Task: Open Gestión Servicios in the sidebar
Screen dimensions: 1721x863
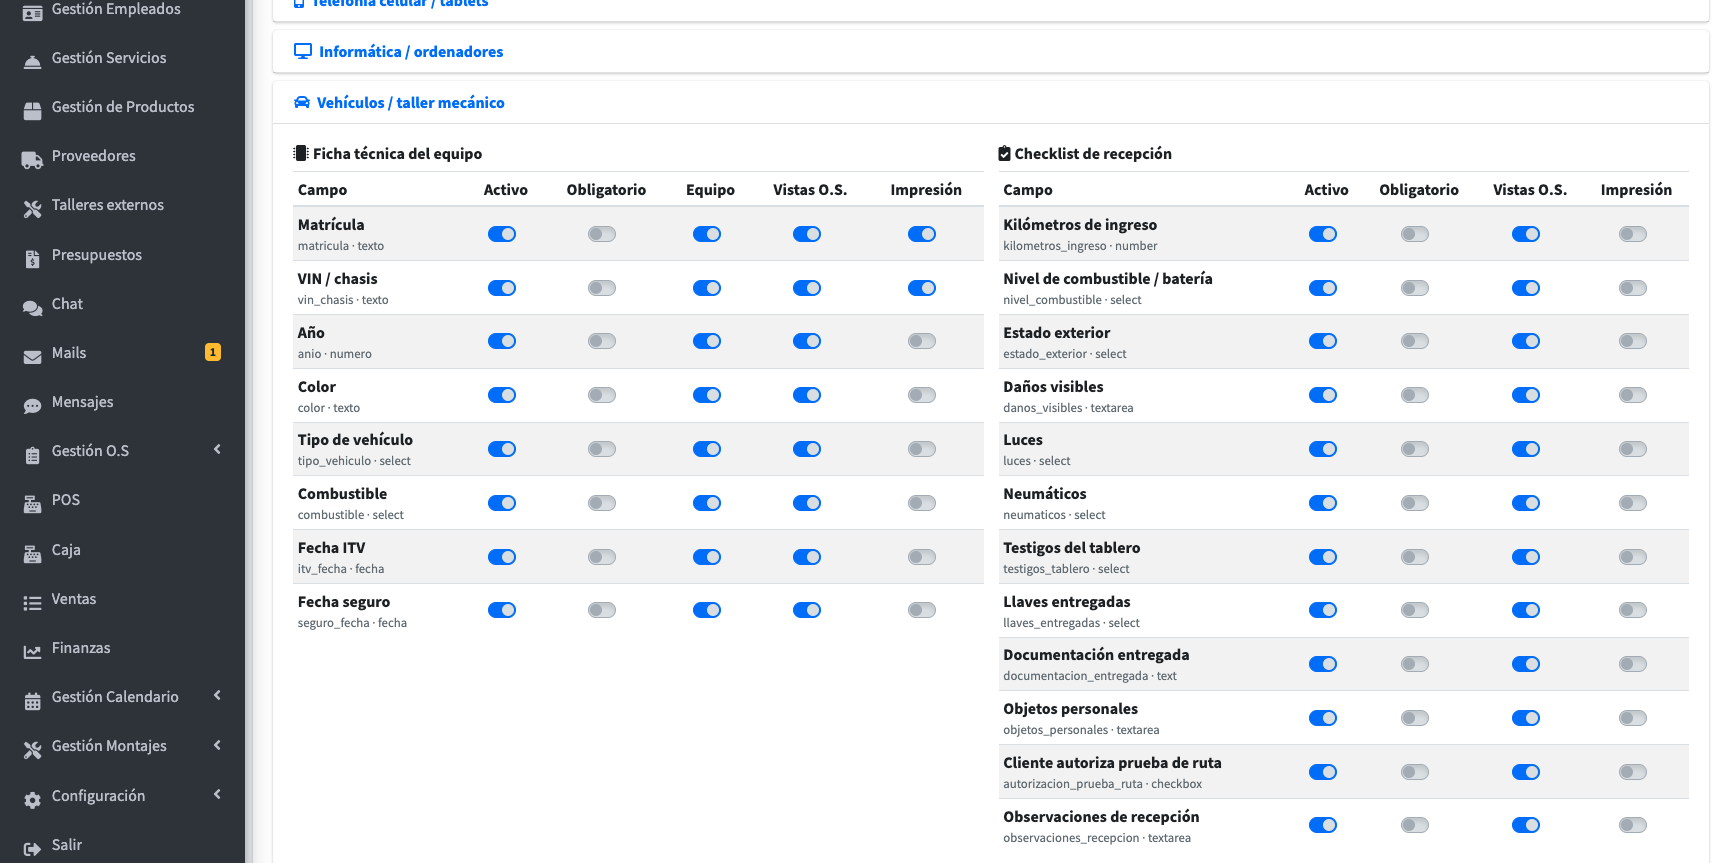Action: point(109,58)
